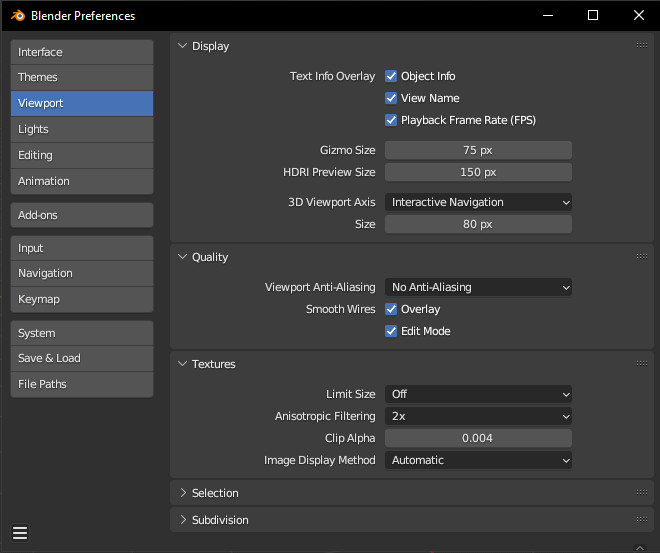Open the System preferences section
The height and width of the screenshot is (553, 660).
[82, 333]
